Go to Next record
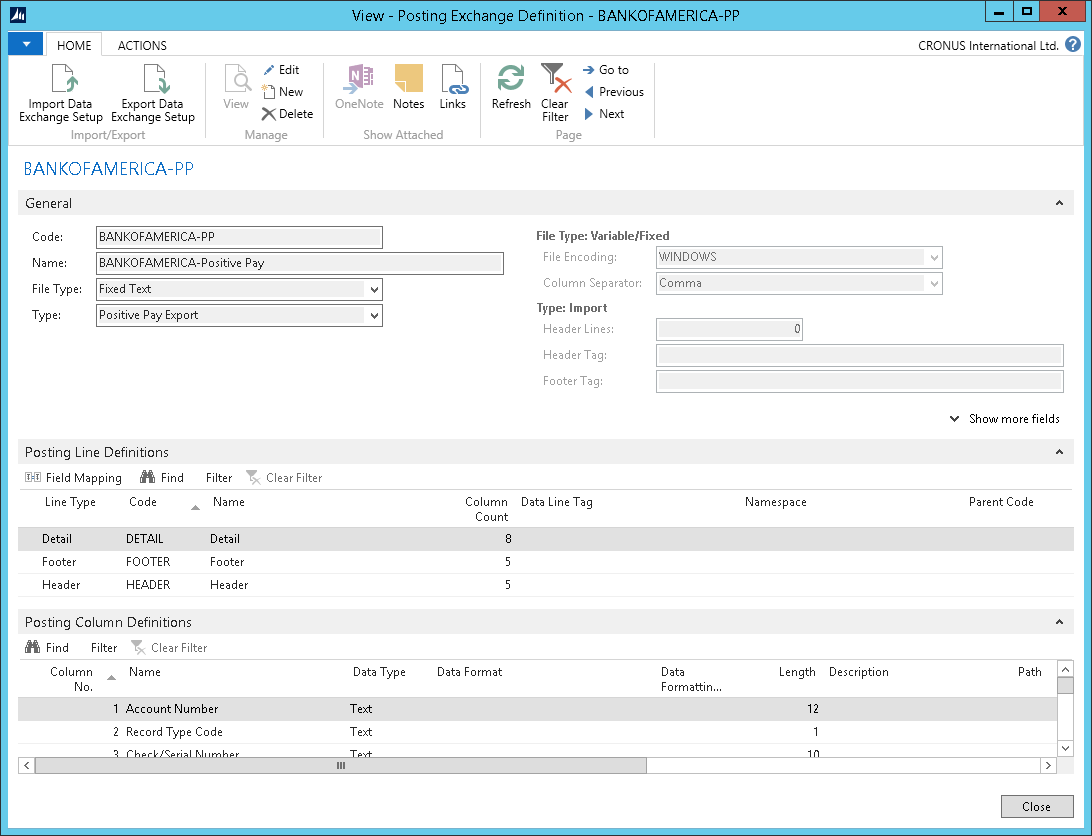 tap(604, 114)
